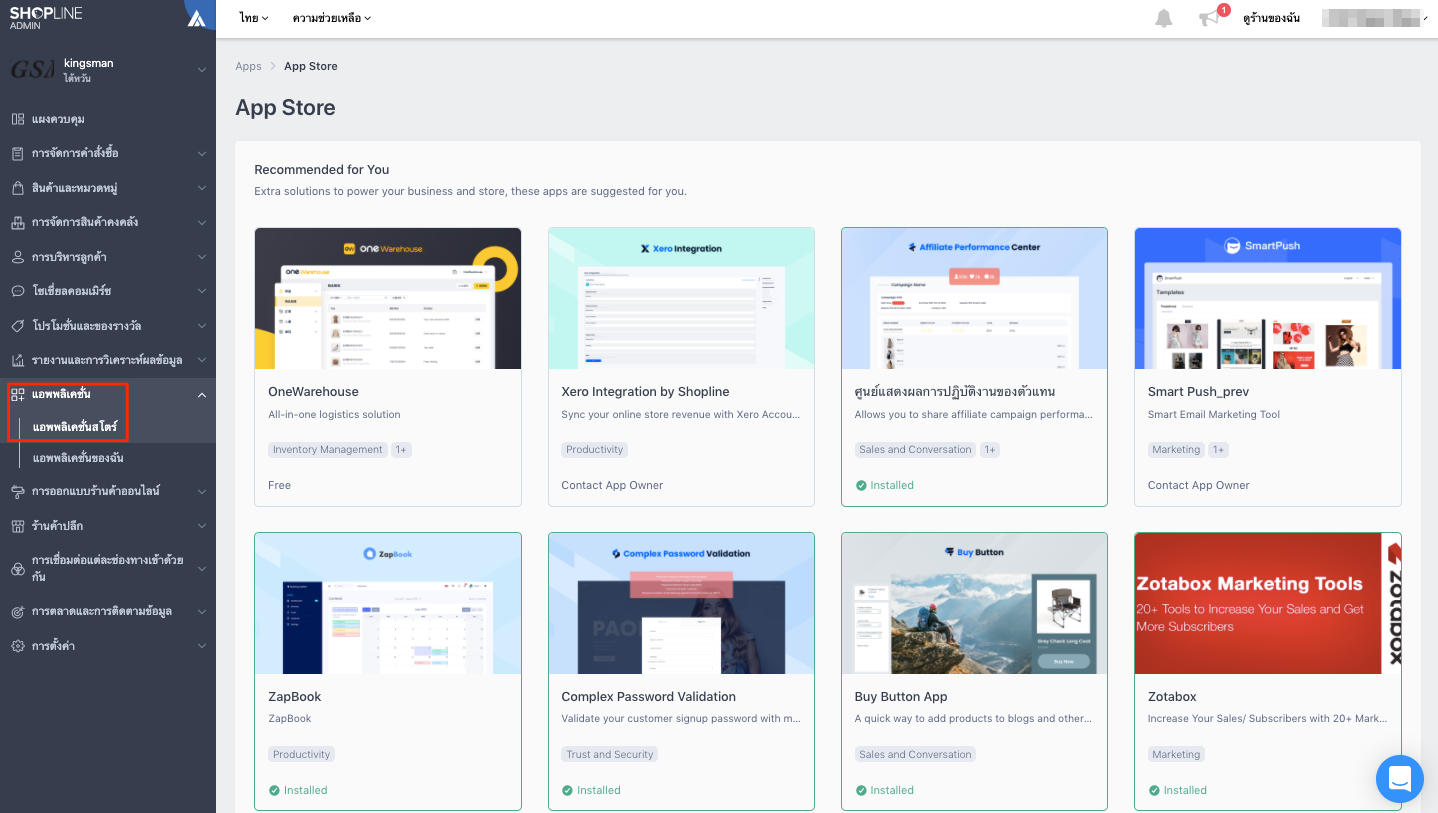
Task: Click the SHOPLINE Admin logo
Action: pos(46,17)
